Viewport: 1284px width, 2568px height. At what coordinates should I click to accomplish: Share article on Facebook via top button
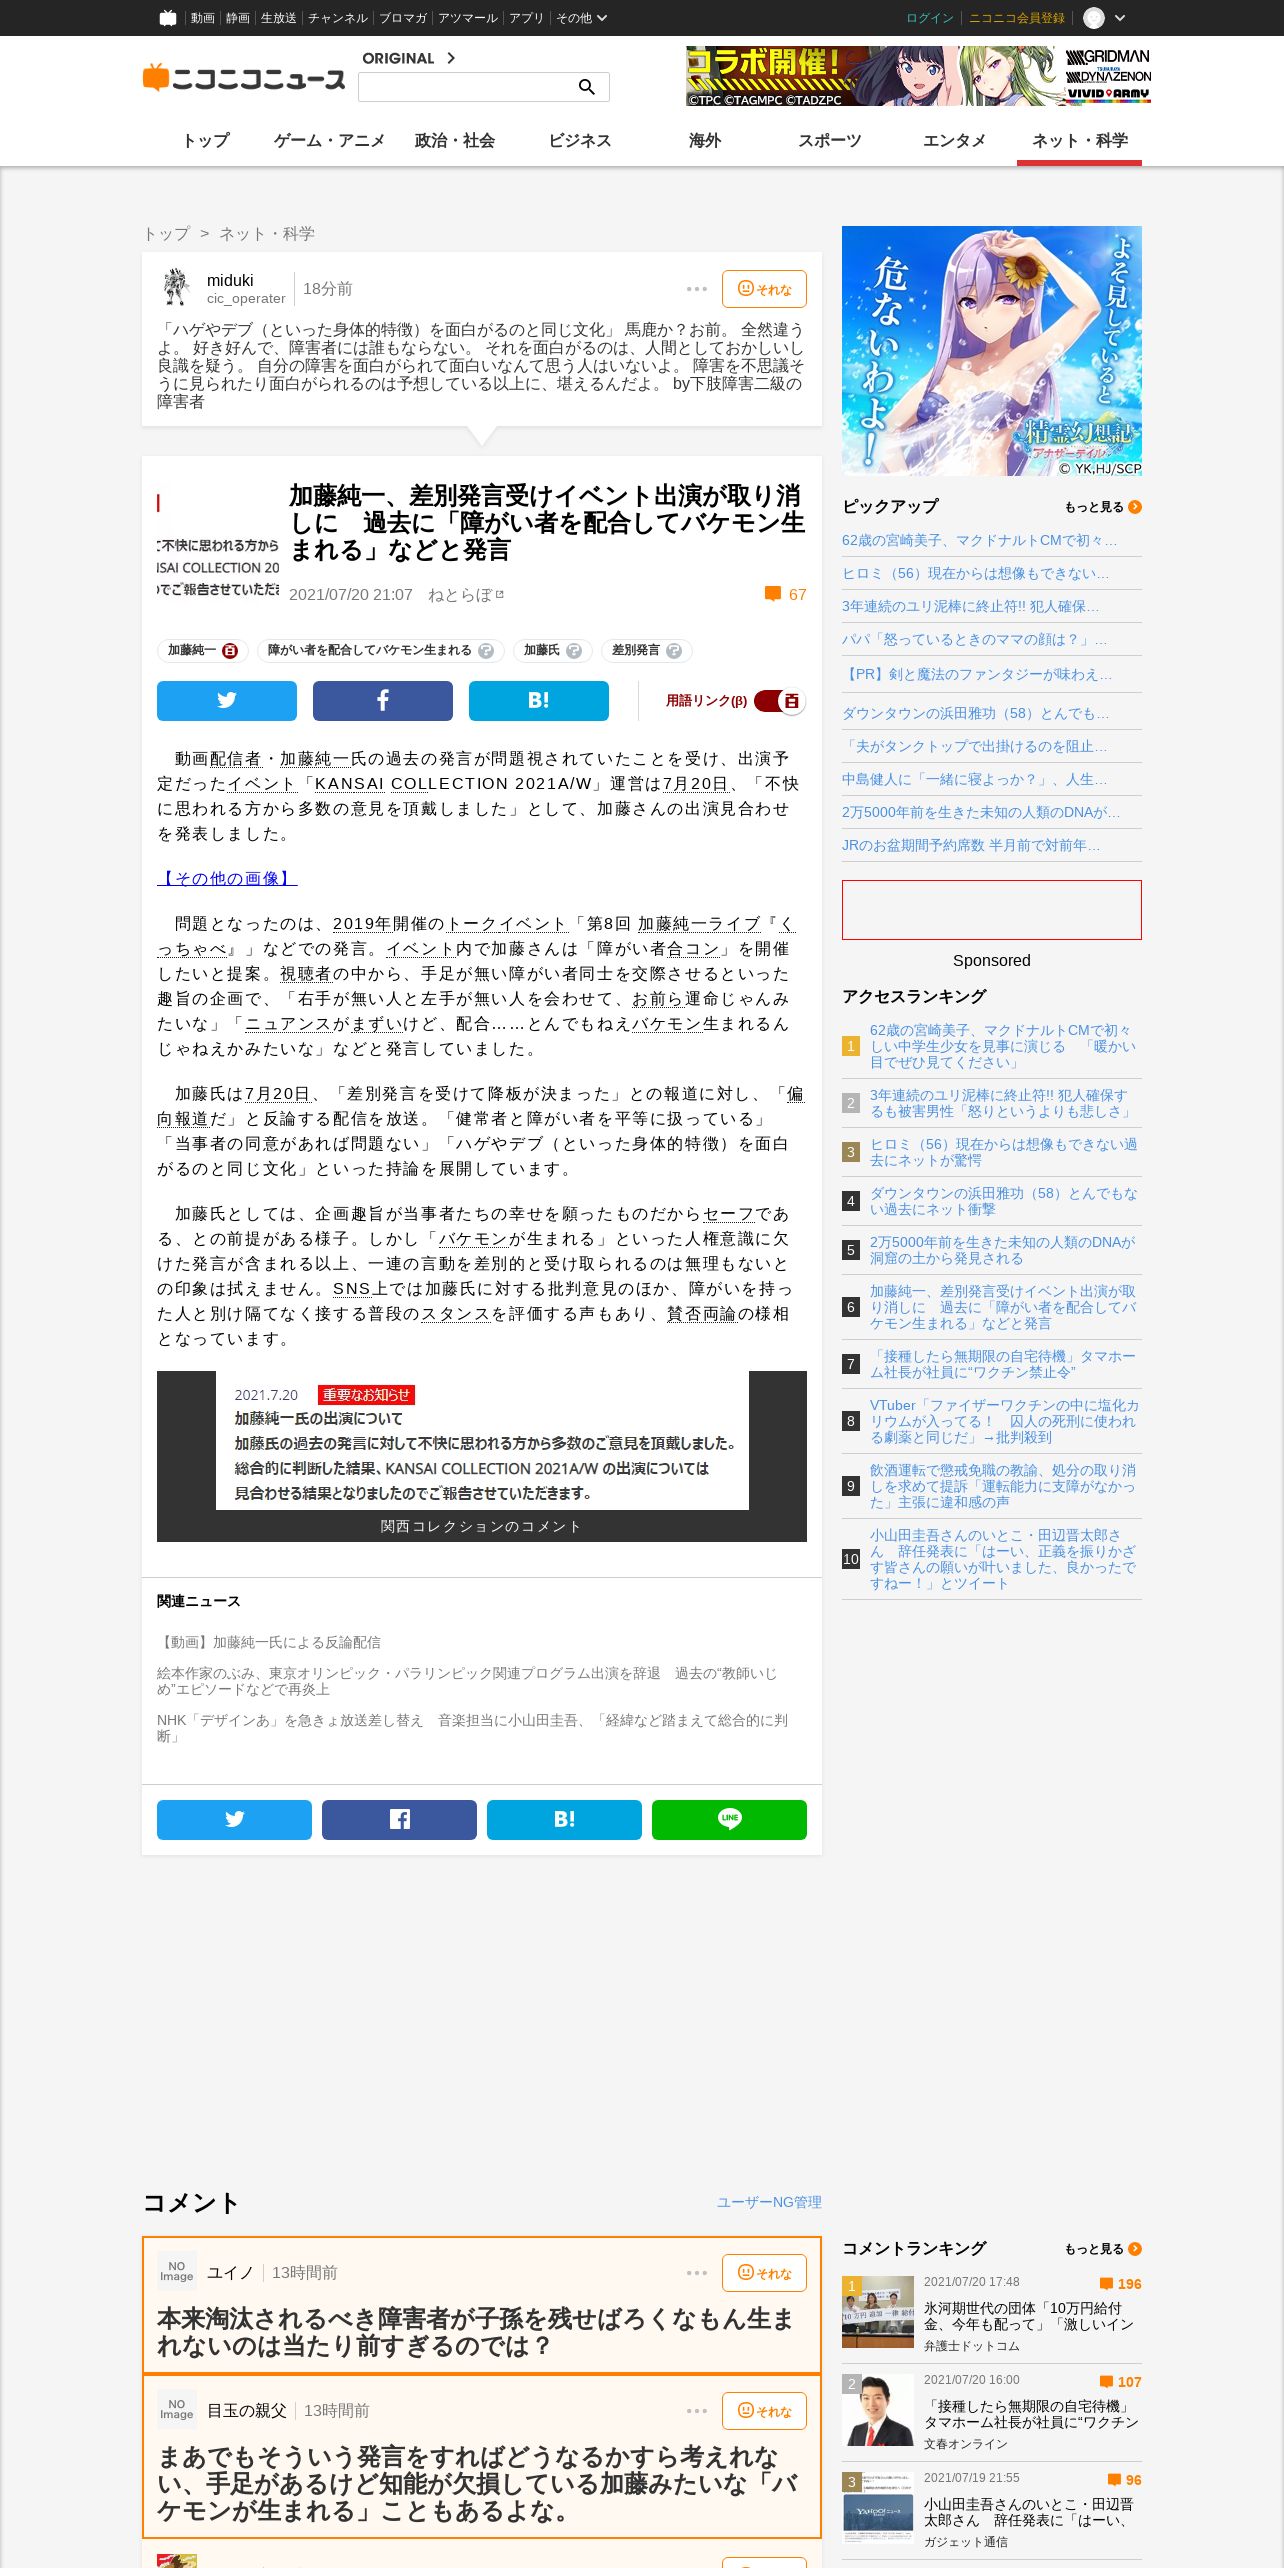tap(383, 701)
